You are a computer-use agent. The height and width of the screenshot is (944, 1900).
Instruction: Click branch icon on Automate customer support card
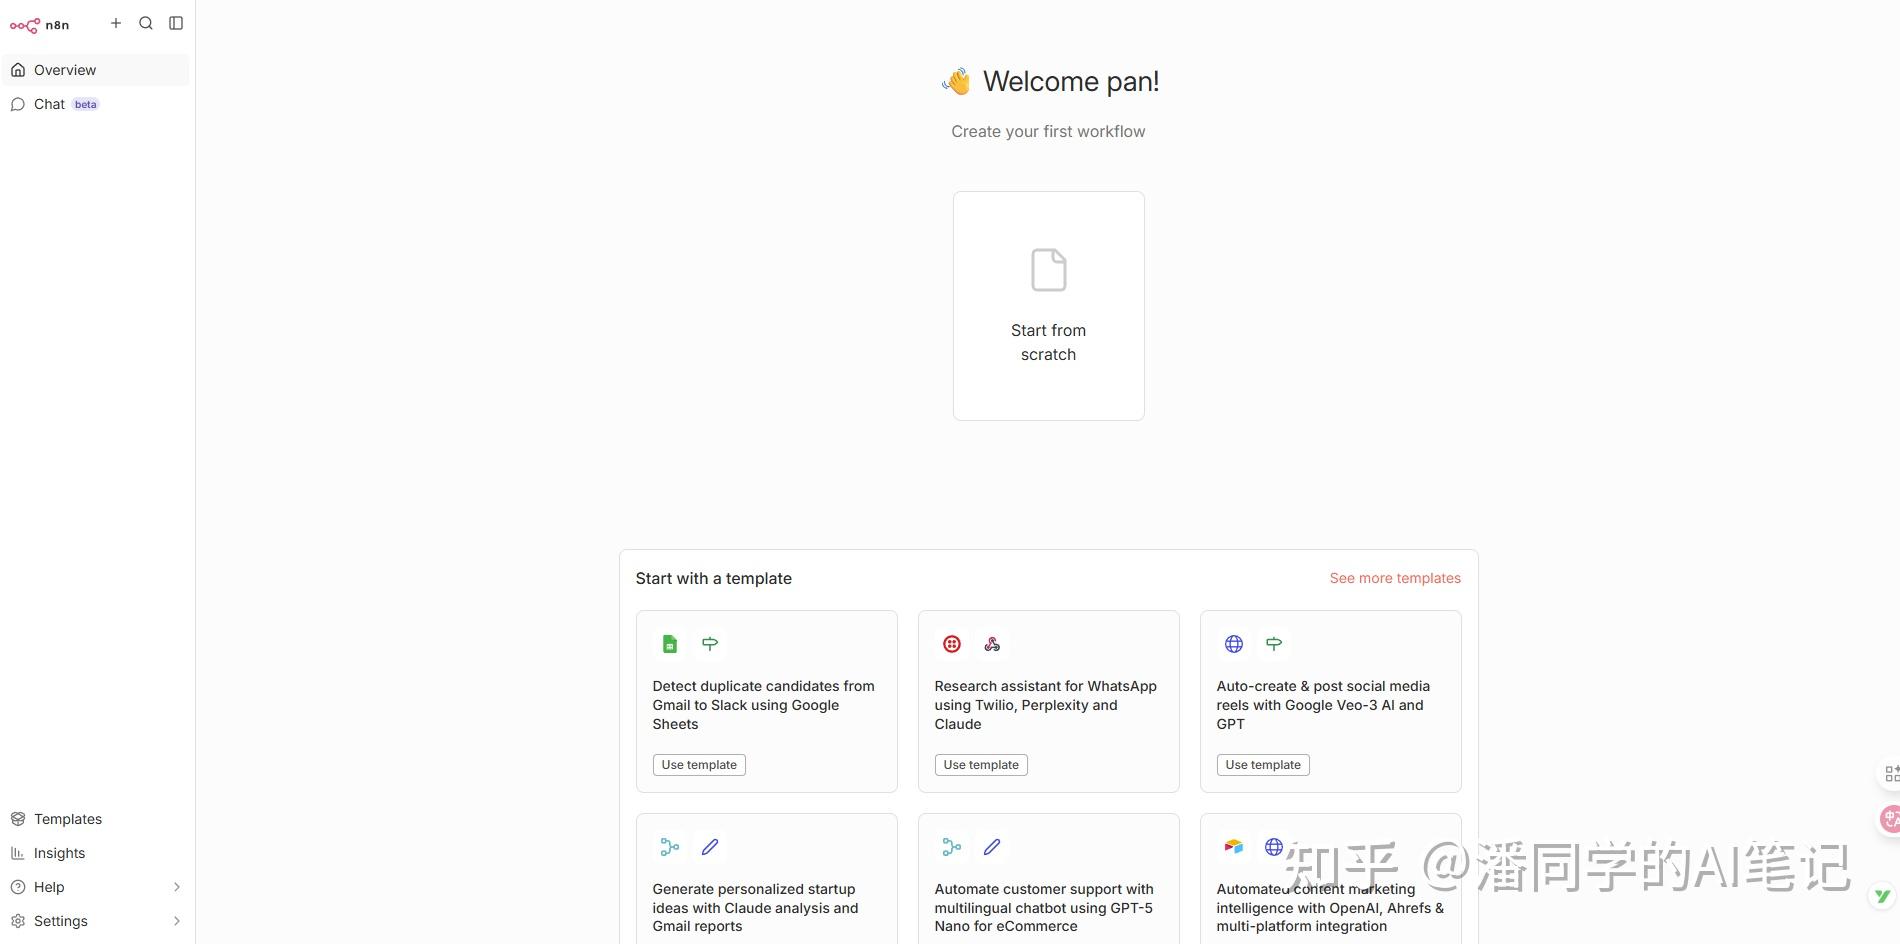(x=952, y=847)
